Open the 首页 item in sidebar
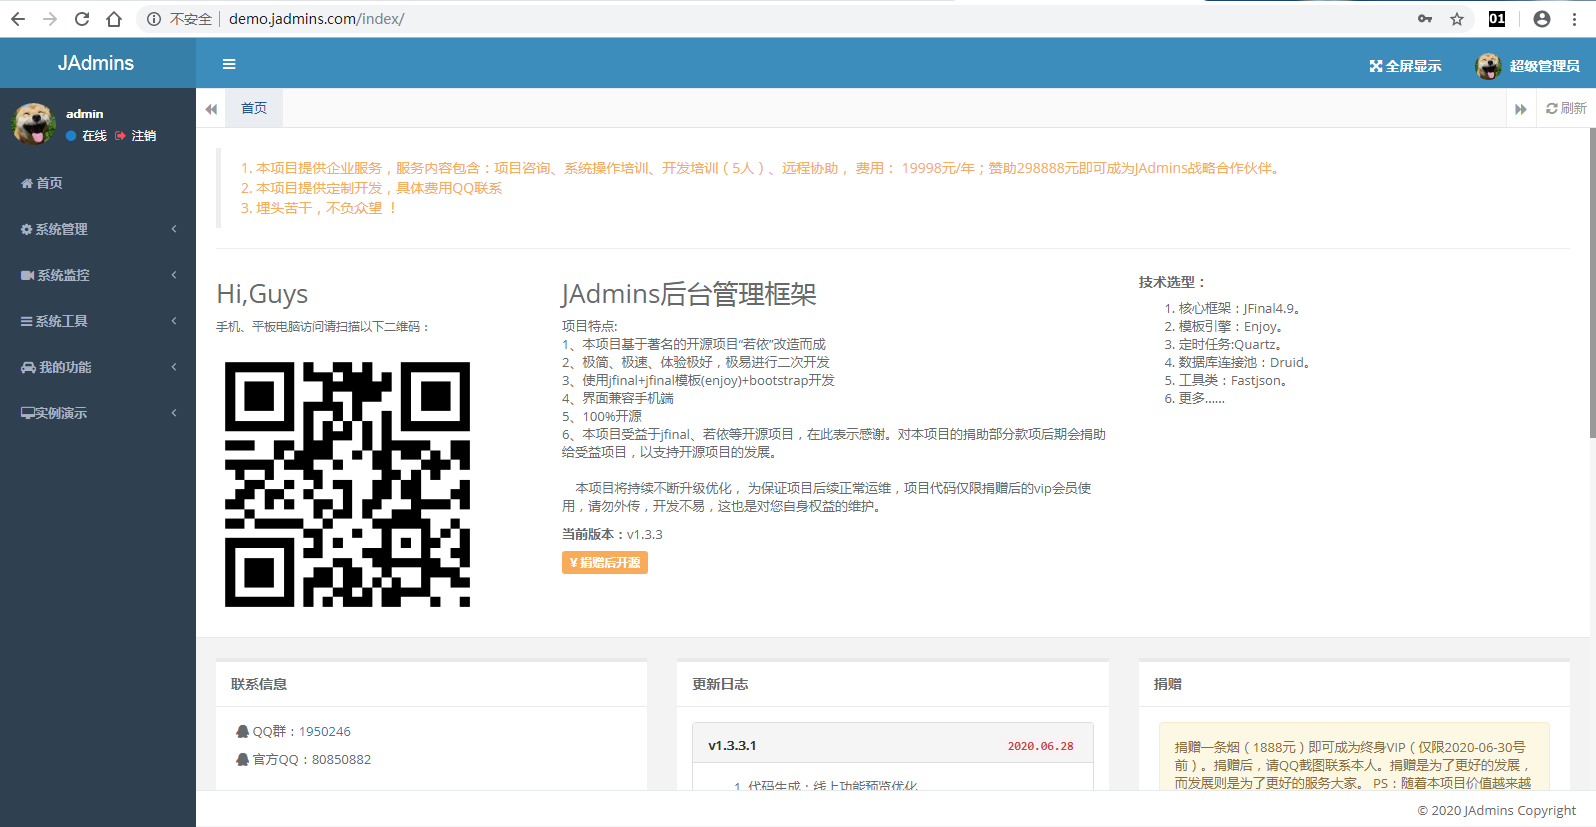The image size is (1596, 827). (98, 183)
